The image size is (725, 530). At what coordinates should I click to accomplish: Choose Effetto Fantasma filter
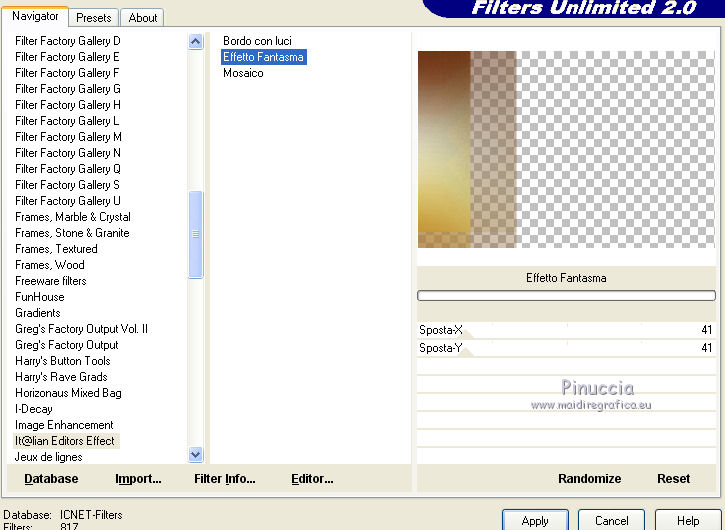[263, 57]
